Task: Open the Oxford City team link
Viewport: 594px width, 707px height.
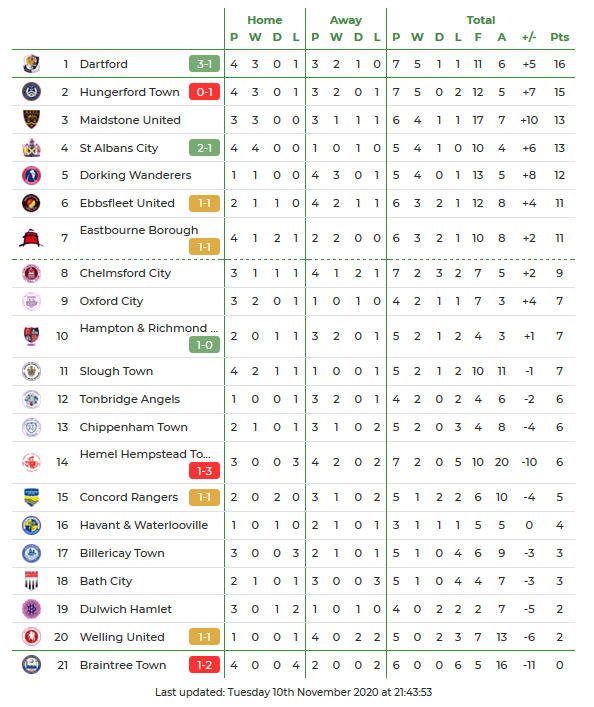Action: [x=111, y=301]
